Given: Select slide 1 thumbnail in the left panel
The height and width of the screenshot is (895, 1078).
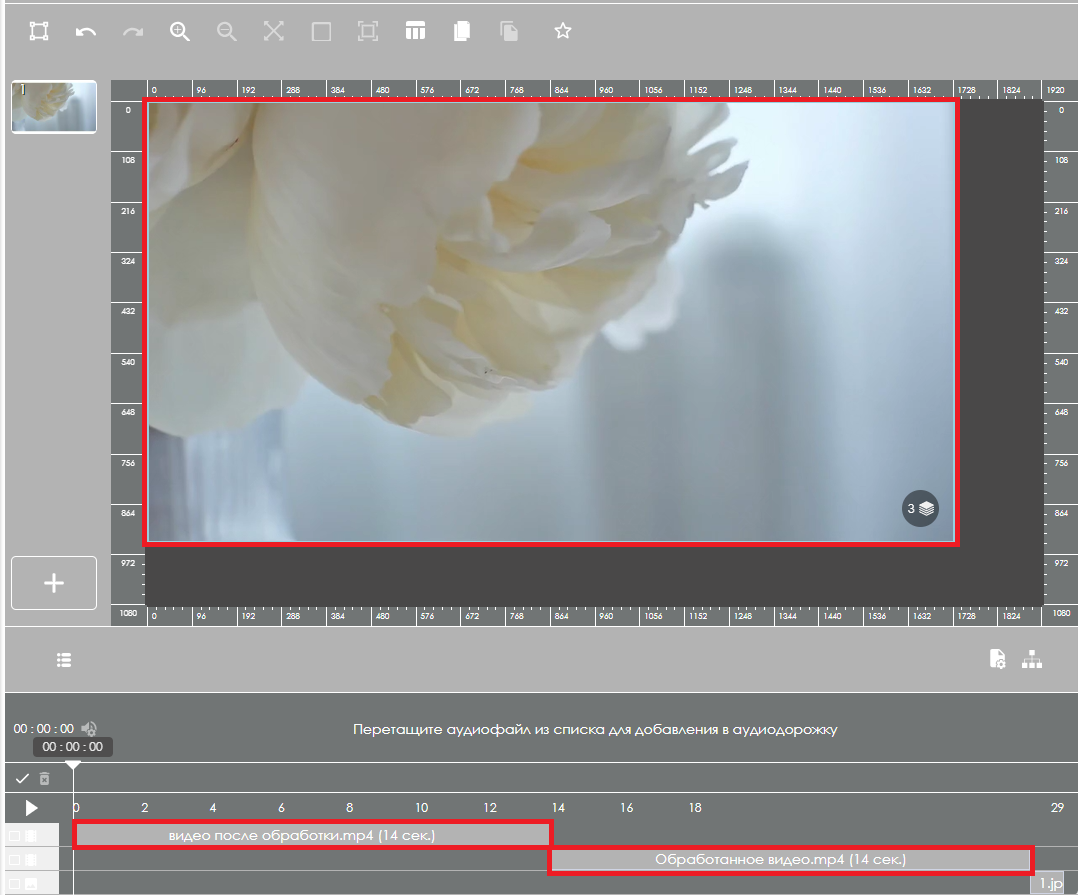Looking at the screenshot, I should (x=54, y=107).
